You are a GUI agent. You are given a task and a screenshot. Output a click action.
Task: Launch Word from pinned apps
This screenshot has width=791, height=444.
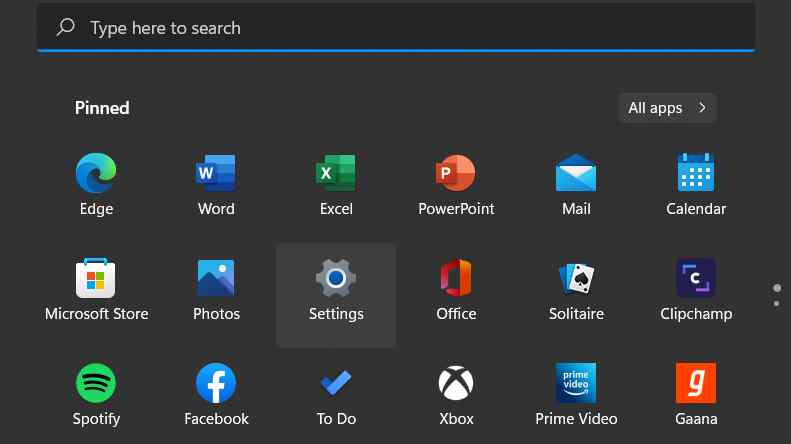point(216,173)
